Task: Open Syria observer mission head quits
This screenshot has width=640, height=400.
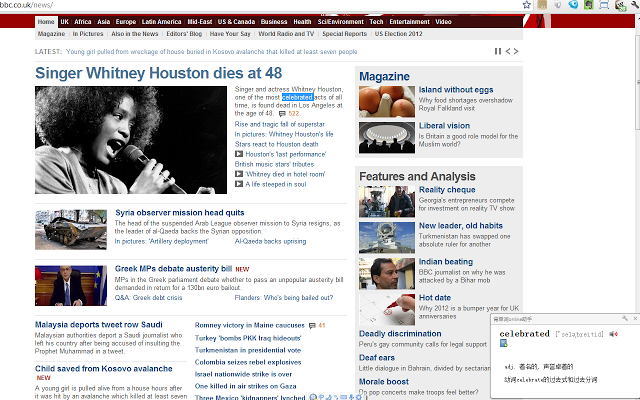Action: click(x=180, y=213)
